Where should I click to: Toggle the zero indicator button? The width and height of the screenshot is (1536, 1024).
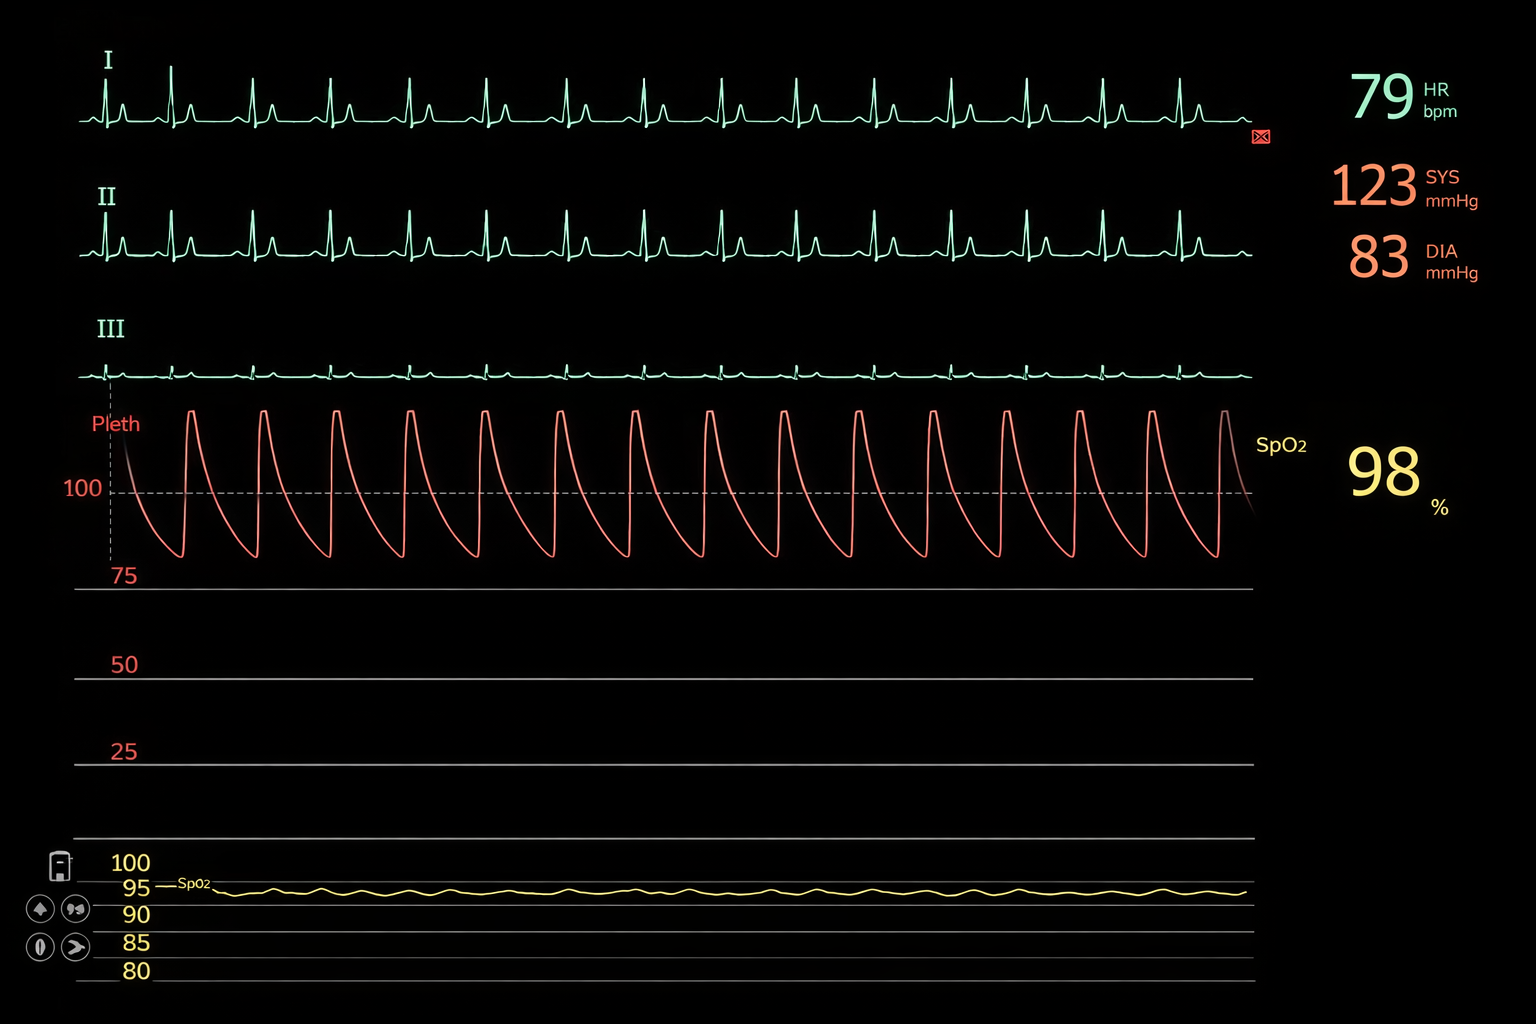(39, 946)
